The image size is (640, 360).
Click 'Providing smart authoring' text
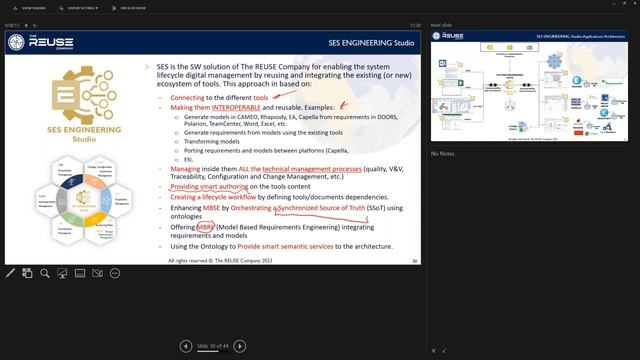[x=209, y=187]
